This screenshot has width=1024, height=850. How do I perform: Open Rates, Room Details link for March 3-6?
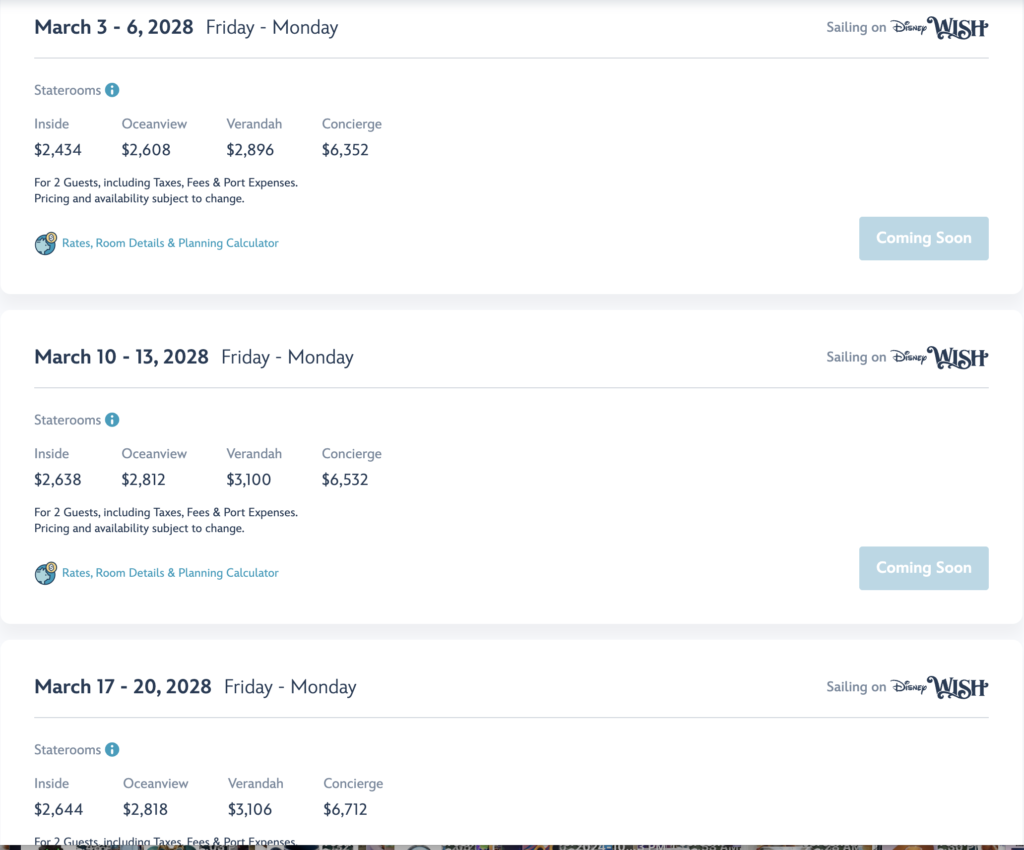(x=170, y=243)
